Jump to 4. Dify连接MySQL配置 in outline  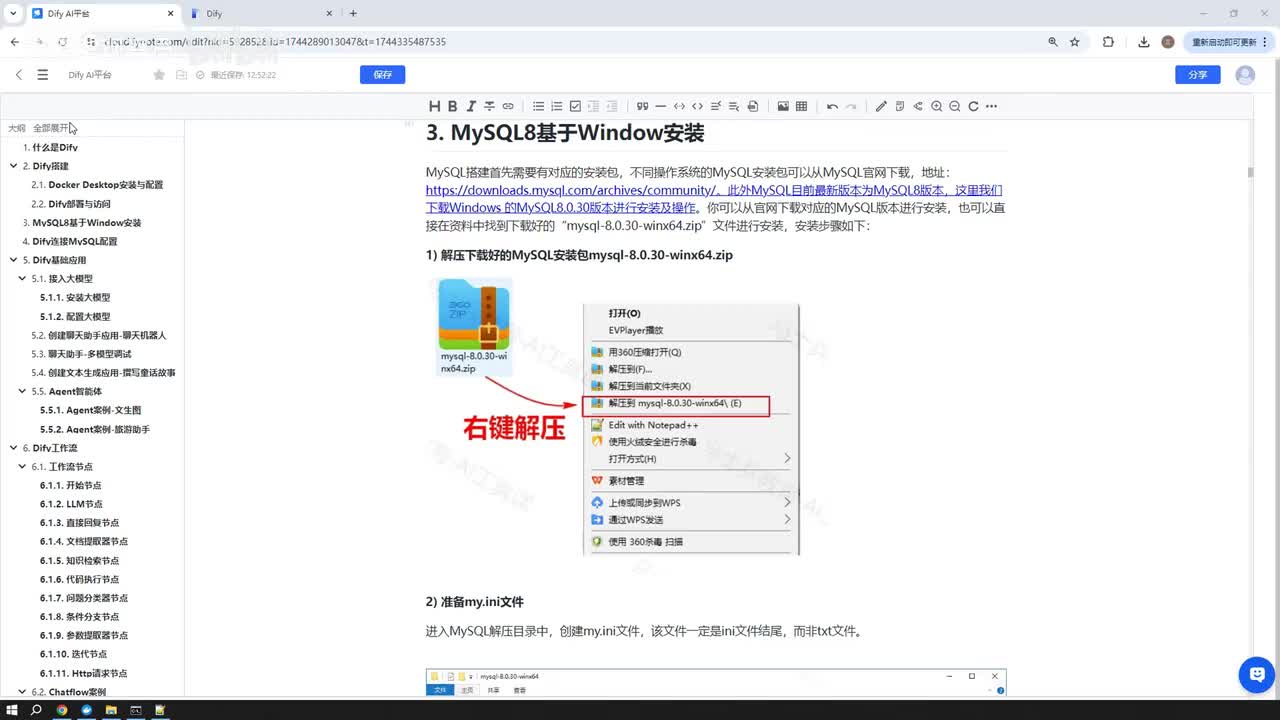70,241
